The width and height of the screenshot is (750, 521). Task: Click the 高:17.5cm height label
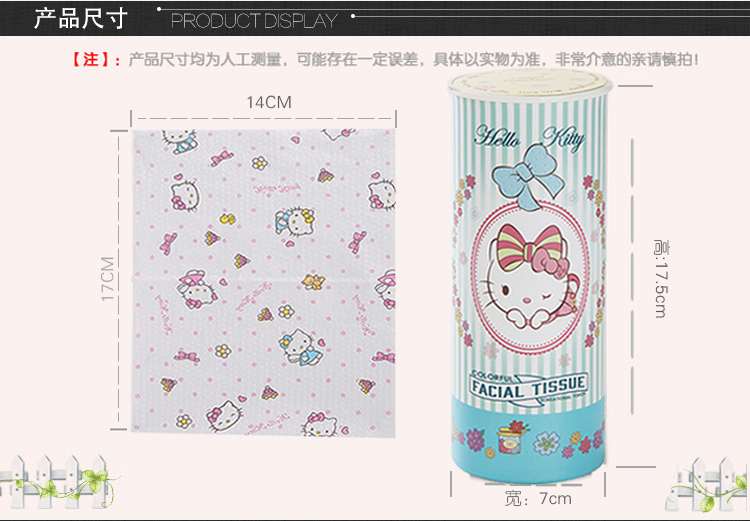[658, 278]
